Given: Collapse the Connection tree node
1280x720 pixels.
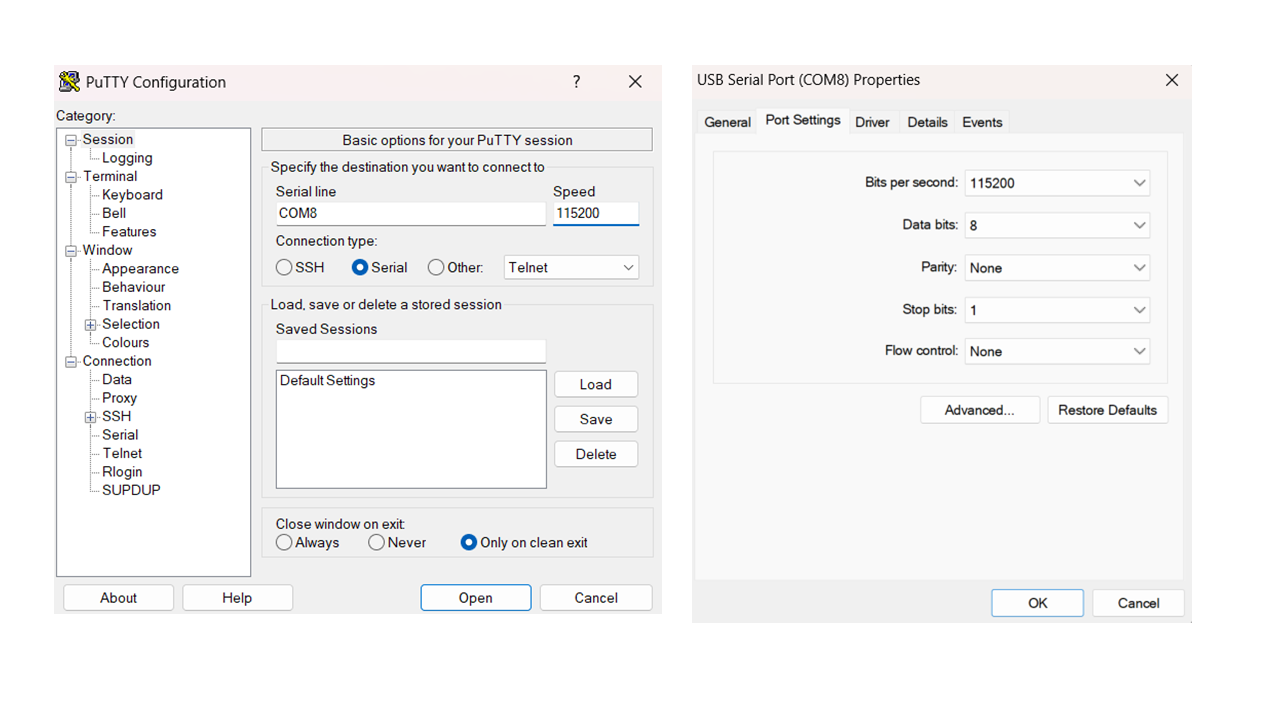Looking at the screenshot, I should pos(71,362).
